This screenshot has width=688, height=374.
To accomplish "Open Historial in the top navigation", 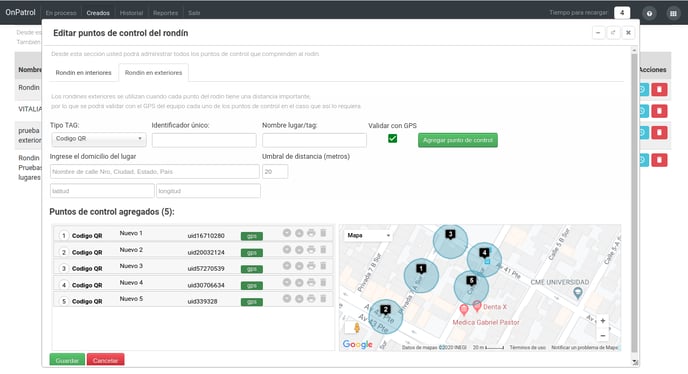I will pos(131,13).
